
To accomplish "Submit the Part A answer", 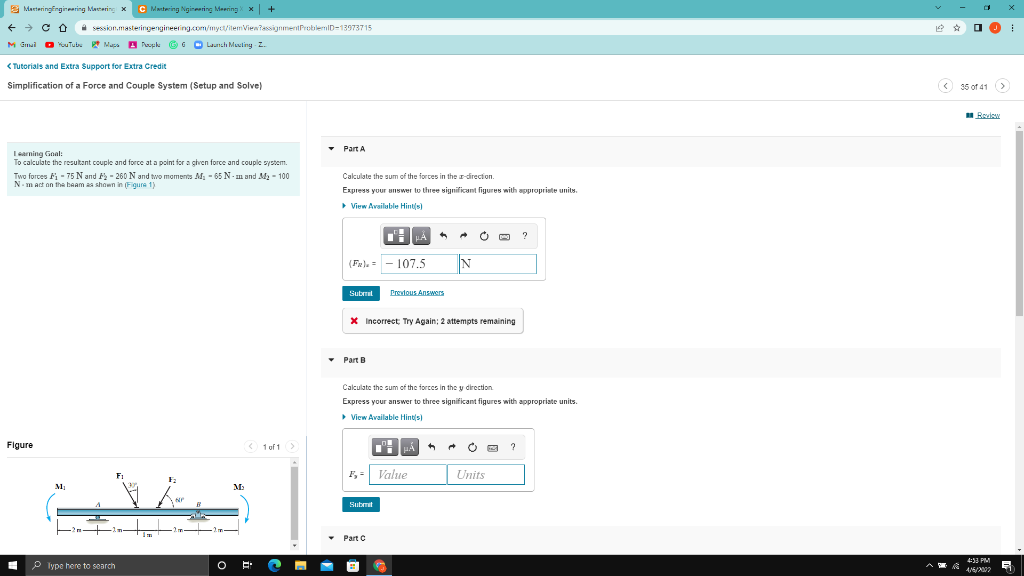I will (360, 292).
